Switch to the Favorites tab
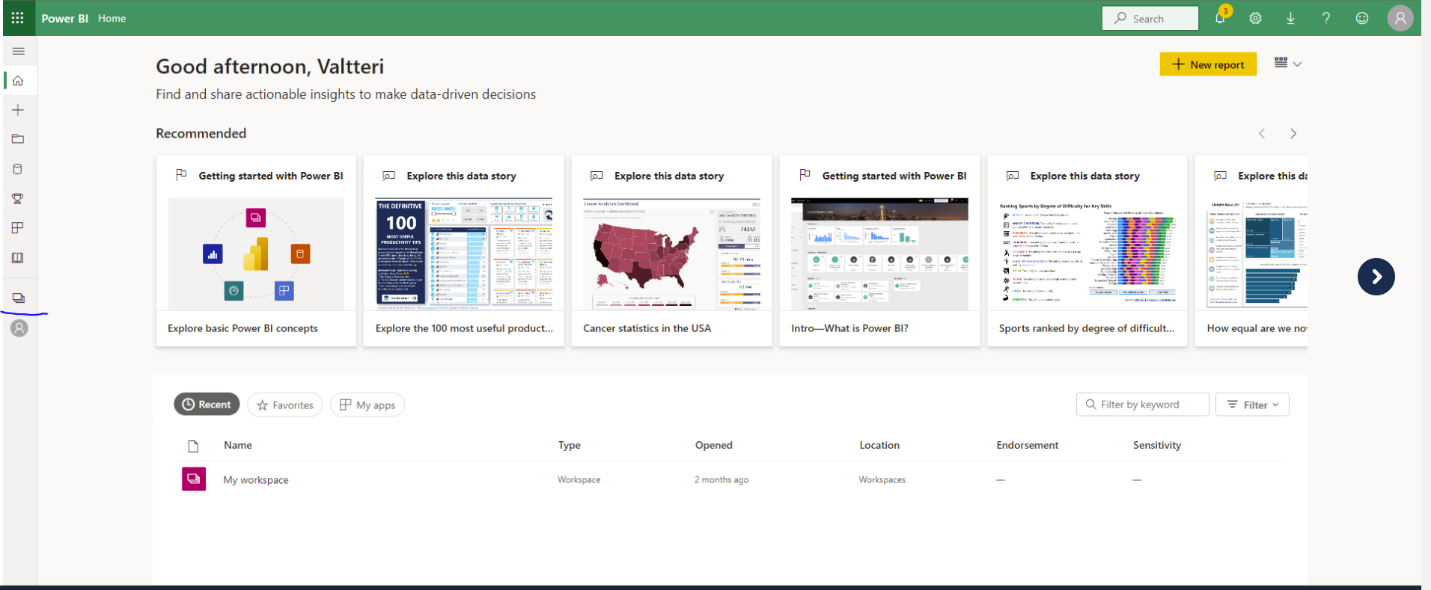This screenshot has height=590, width=1431. 285,405
